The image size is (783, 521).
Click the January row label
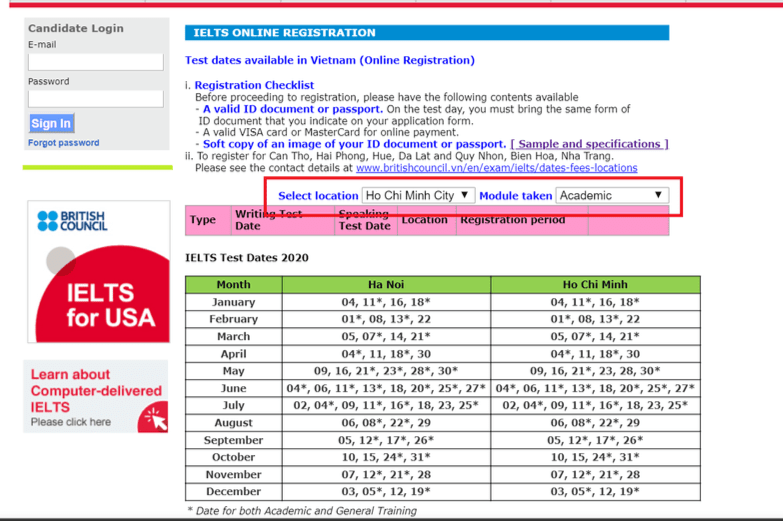pyautogui.click(x=234, y=302)
